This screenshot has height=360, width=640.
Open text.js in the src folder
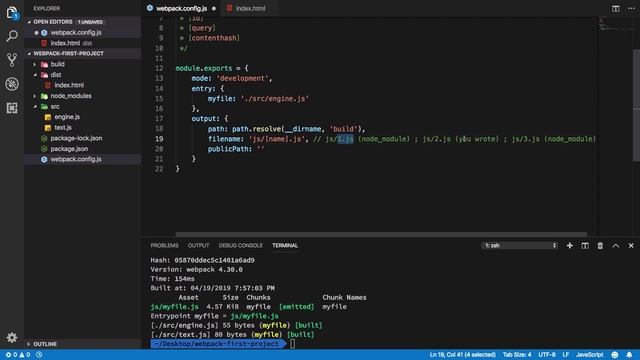(x=83, y=128)
